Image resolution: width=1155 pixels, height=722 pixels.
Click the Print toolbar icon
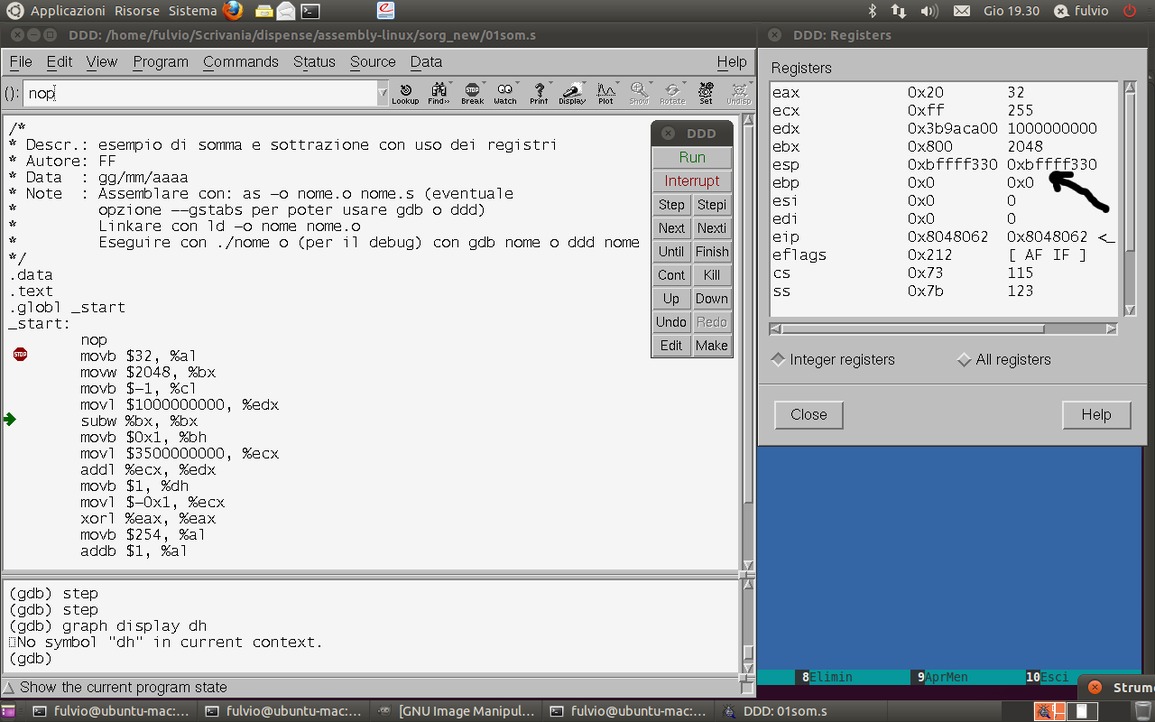(x=539, y=93)
